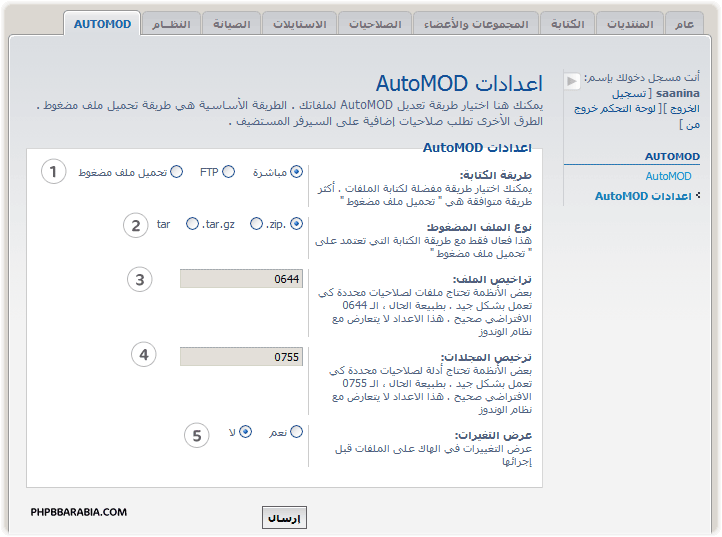Open the الصيانة tab

coord(231,24)
